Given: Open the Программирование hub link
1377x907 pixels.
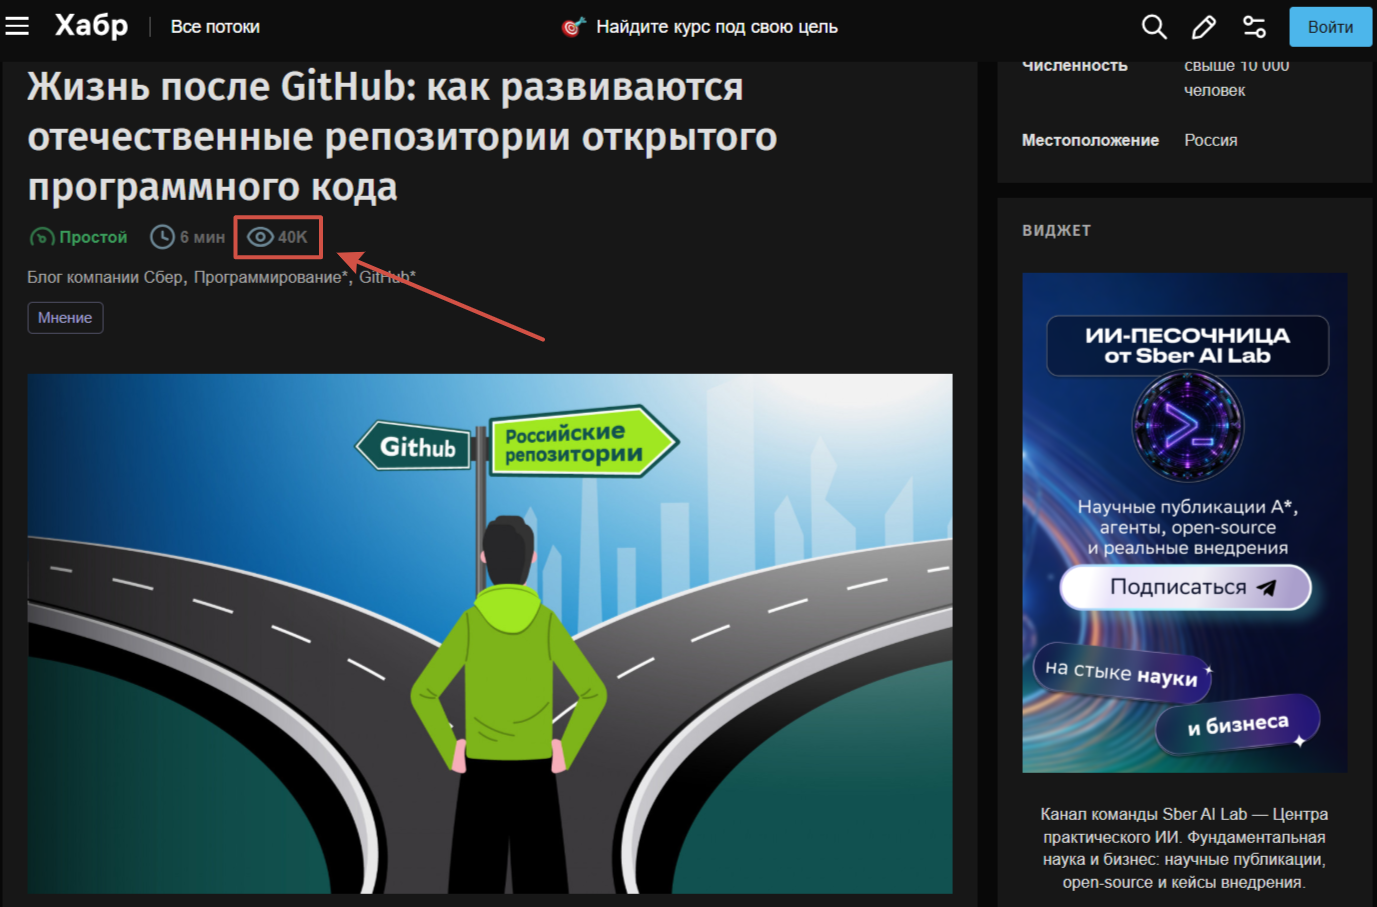Looking at the screenshot, I should click(270, 277).
